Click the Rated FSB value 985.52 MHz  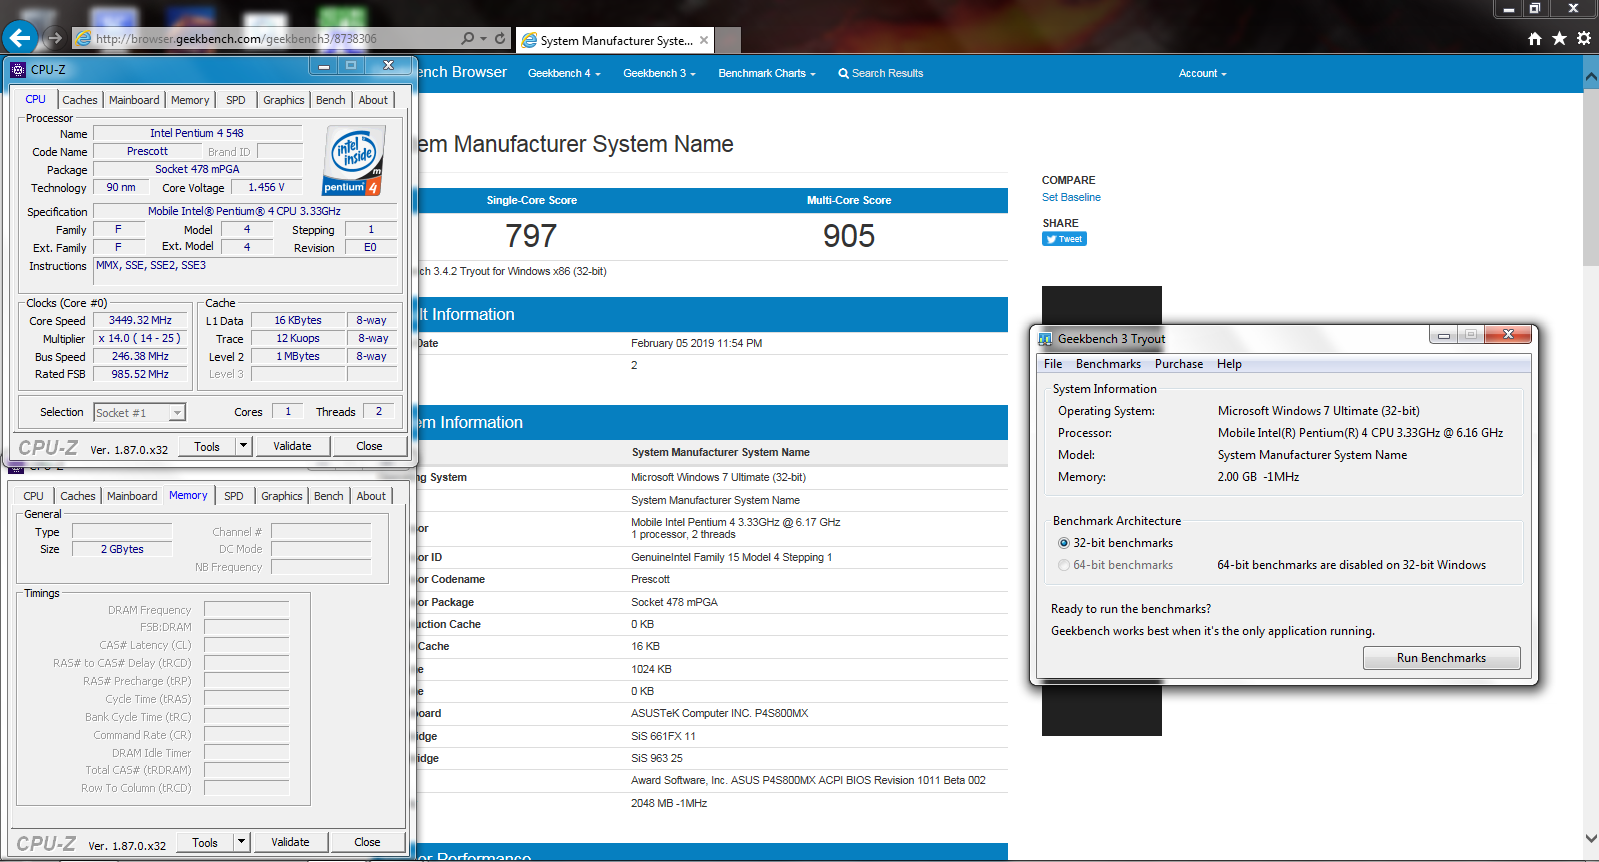pos(140,374)
